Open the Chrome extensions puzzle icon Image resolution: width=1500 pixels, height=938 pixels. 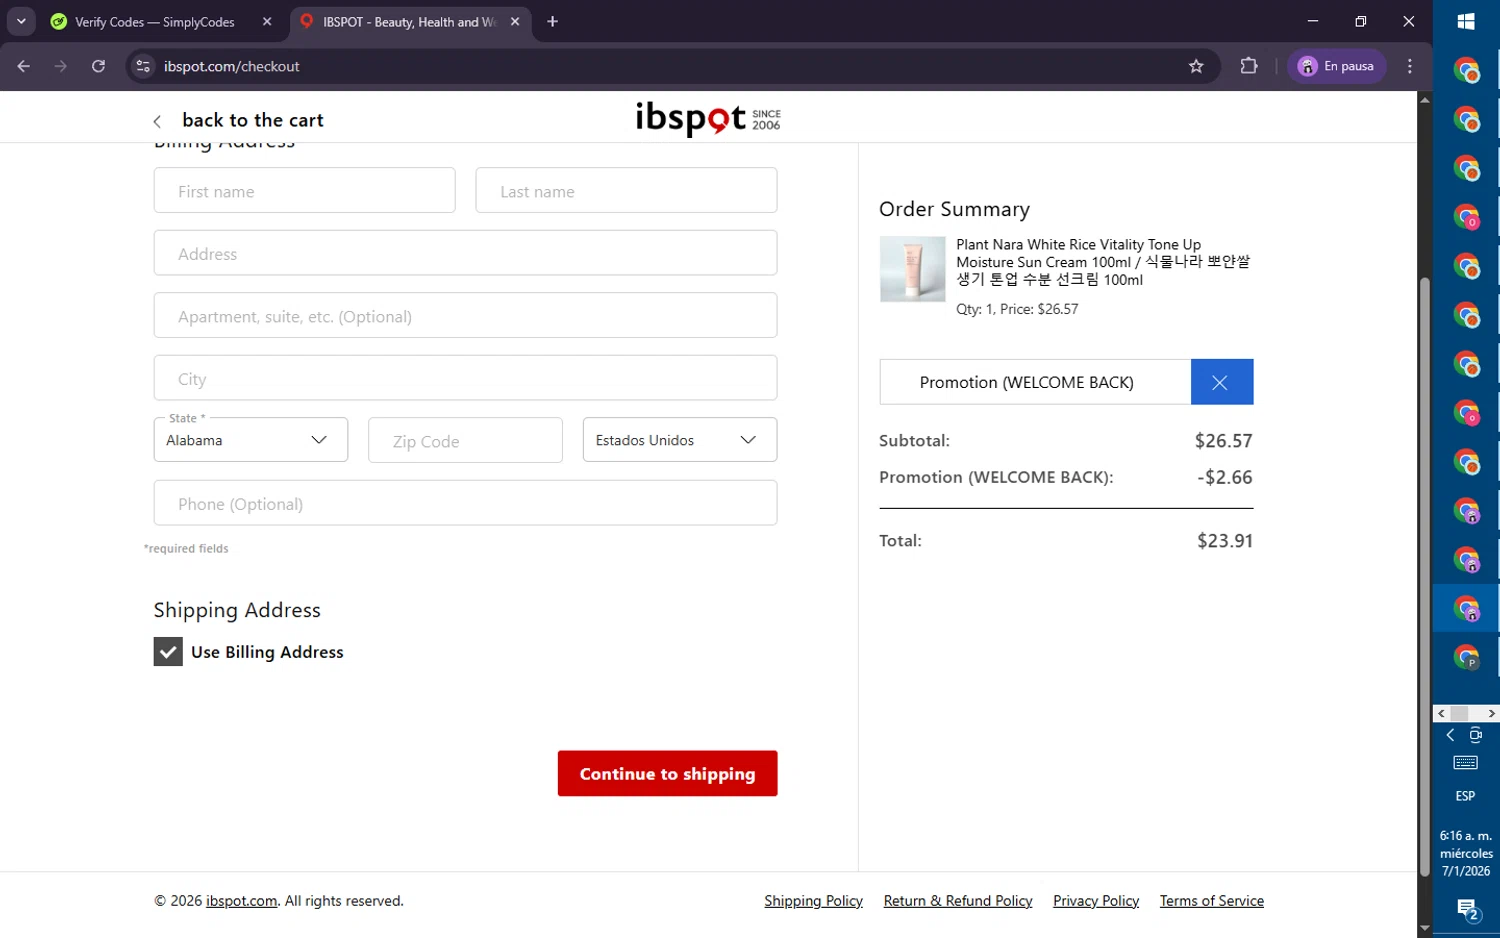[x=1249, y=66]
